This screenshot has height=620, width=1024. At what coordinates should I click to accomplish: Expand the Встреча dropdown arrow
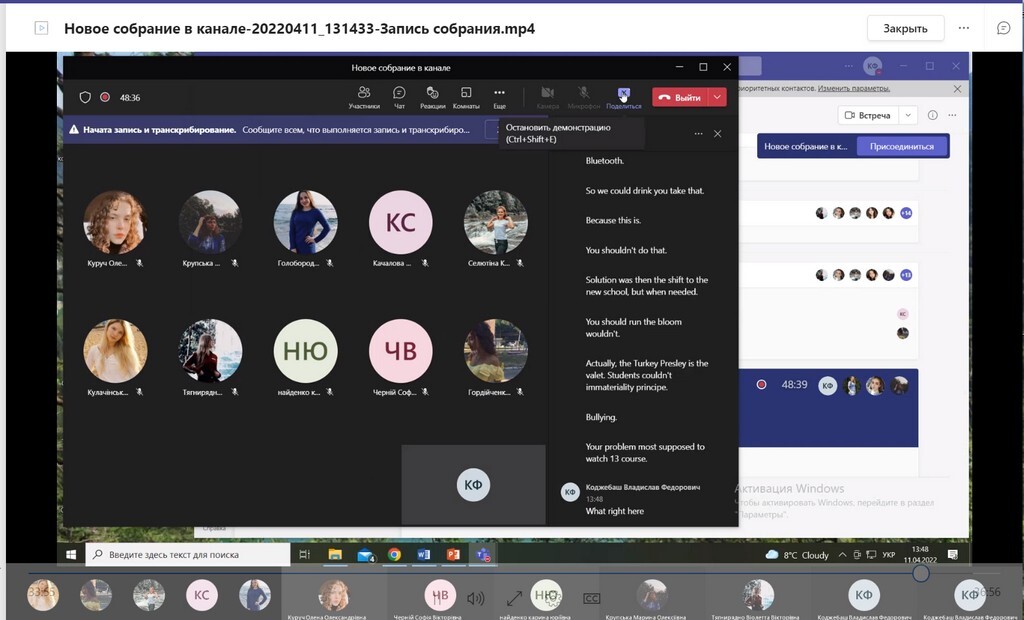(x=908, y=115)
